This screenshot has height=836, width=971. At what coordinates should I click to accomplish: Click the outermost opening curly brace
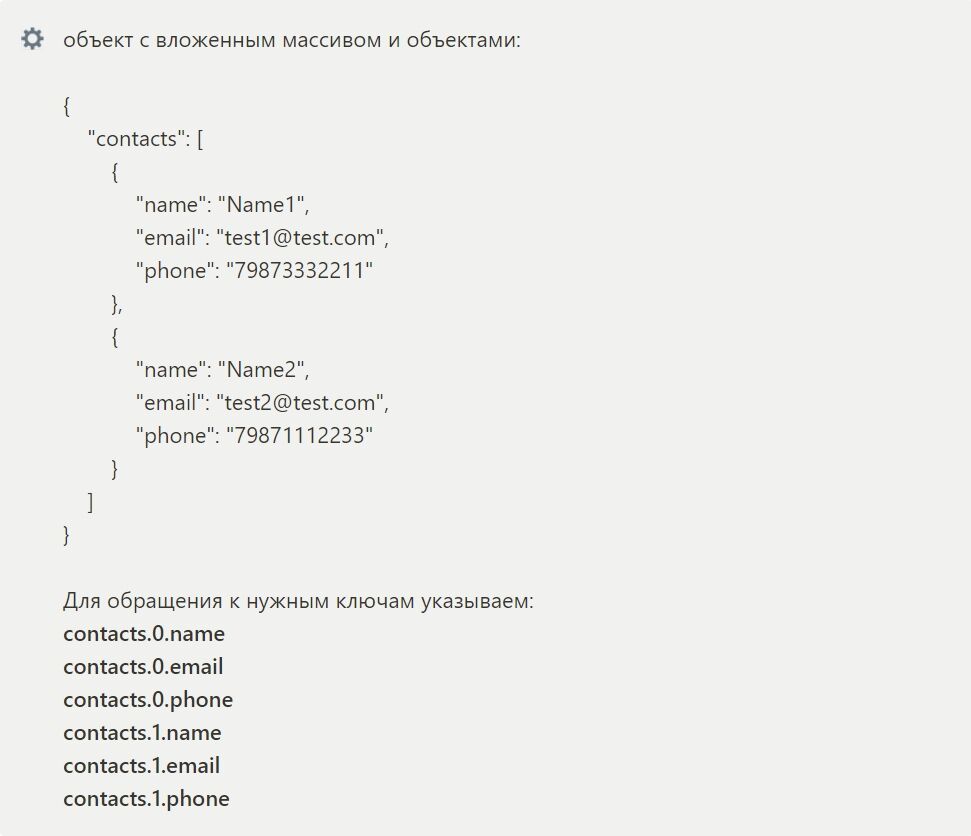(x=67, y=106)
